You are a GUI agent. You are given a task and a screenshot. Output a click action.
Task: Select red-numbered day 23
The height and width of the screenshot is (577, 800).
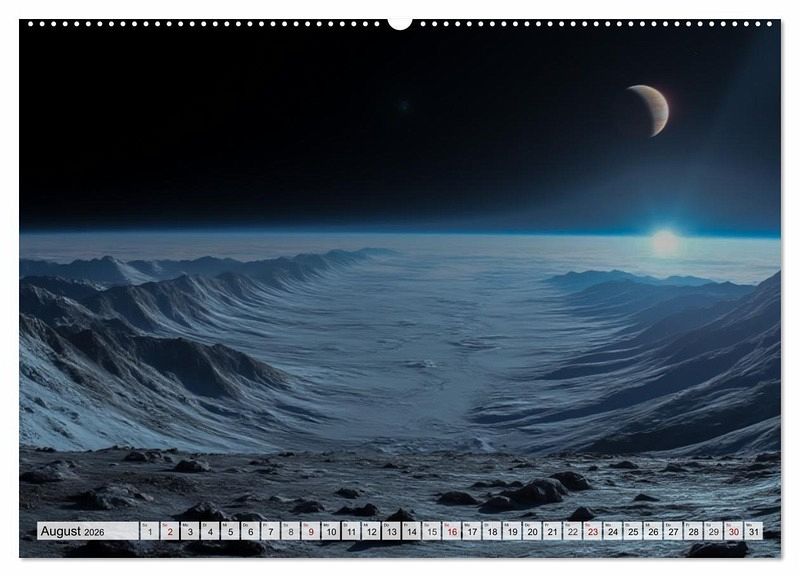[x=593, y=532]
